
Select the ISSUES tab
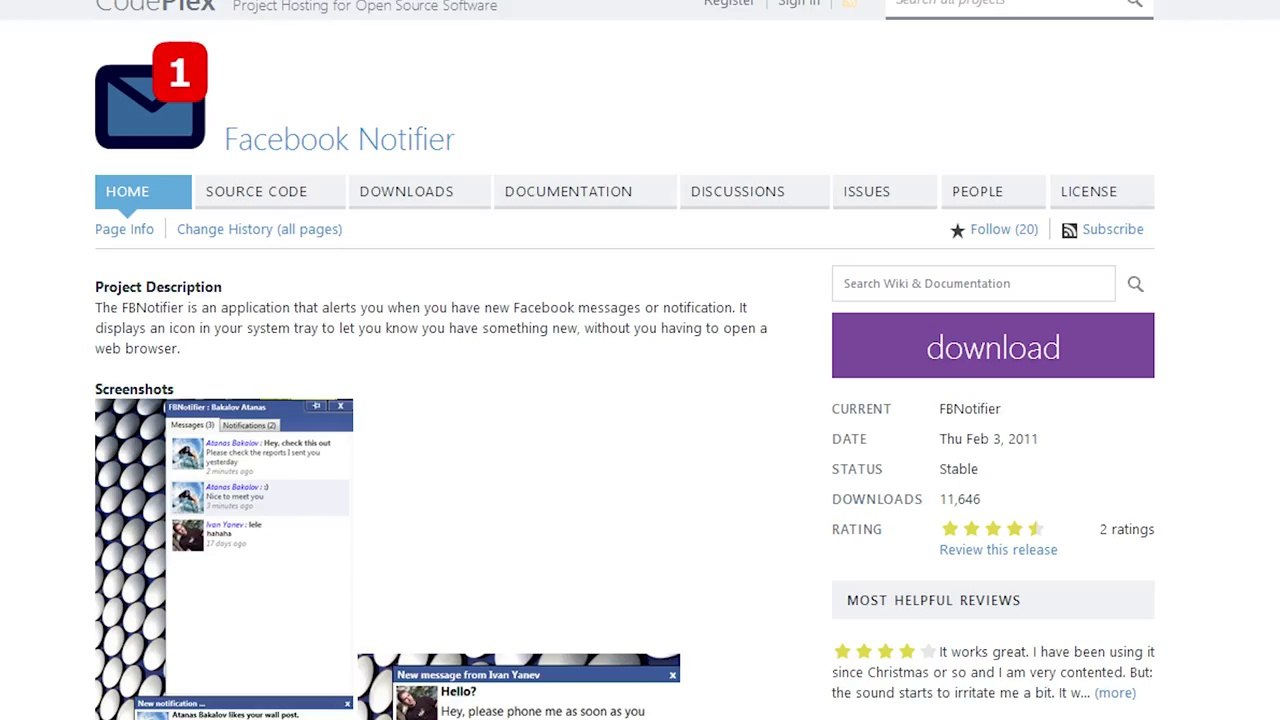click(885, 191)
